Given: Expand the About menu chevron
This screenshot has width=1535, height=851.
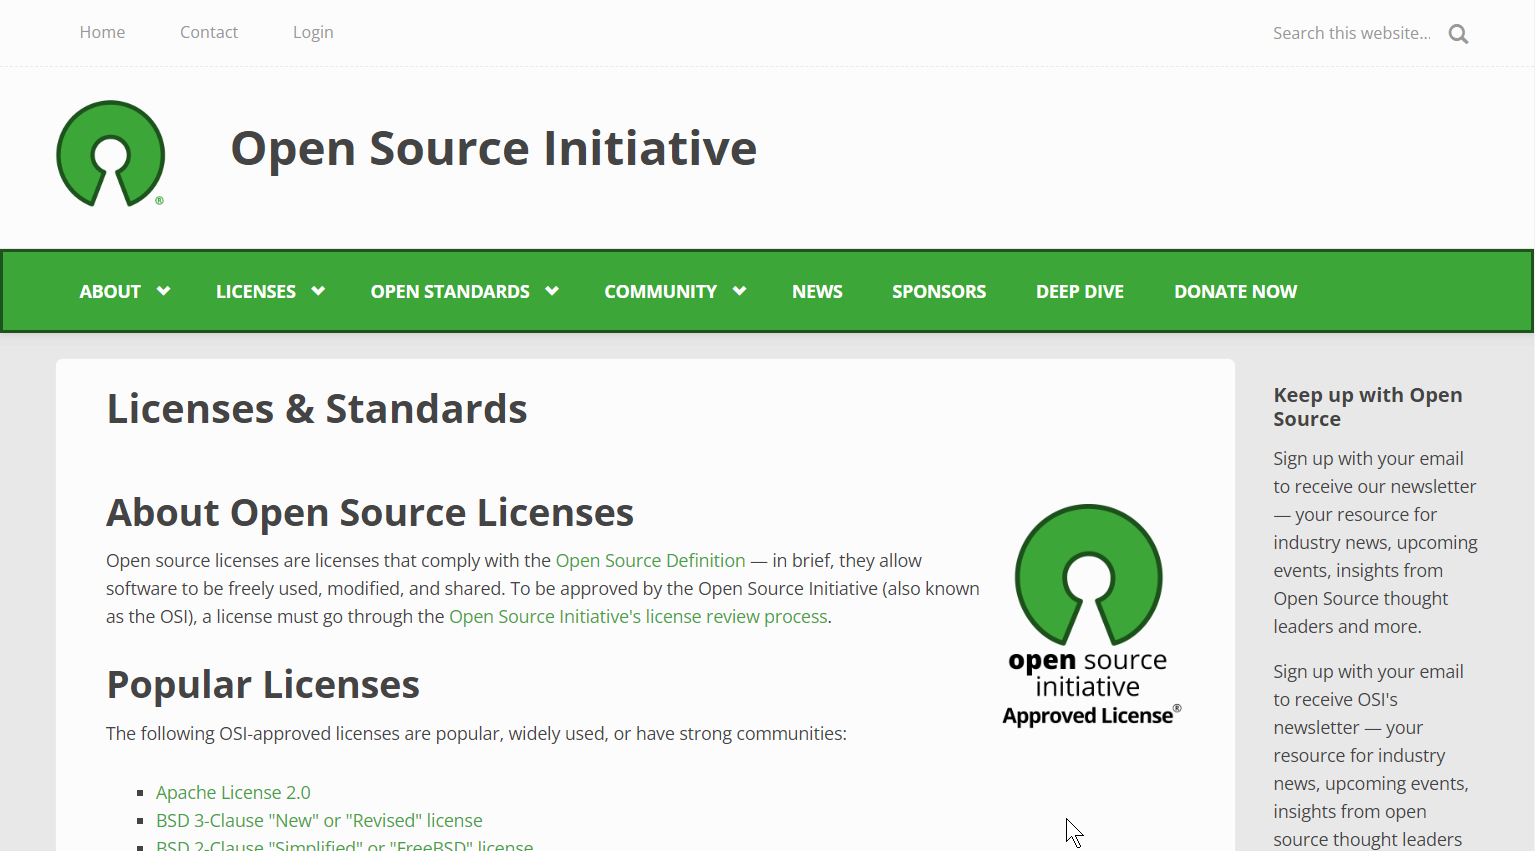Looking at the screenshot, I should (164, 291).
